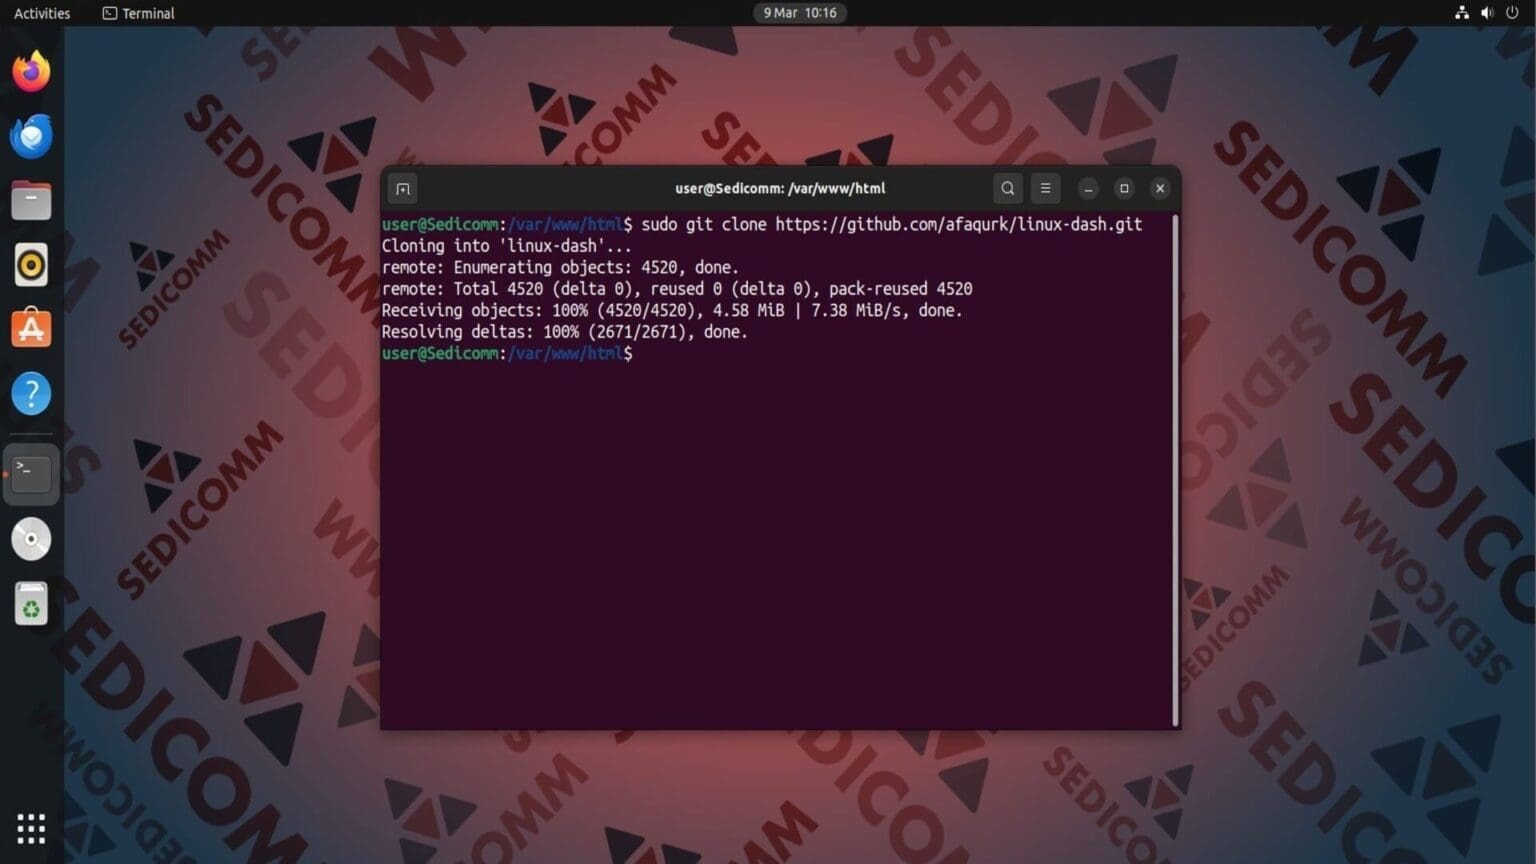
Task: Open the Trash icon in the dock
Action: [31, 604]
